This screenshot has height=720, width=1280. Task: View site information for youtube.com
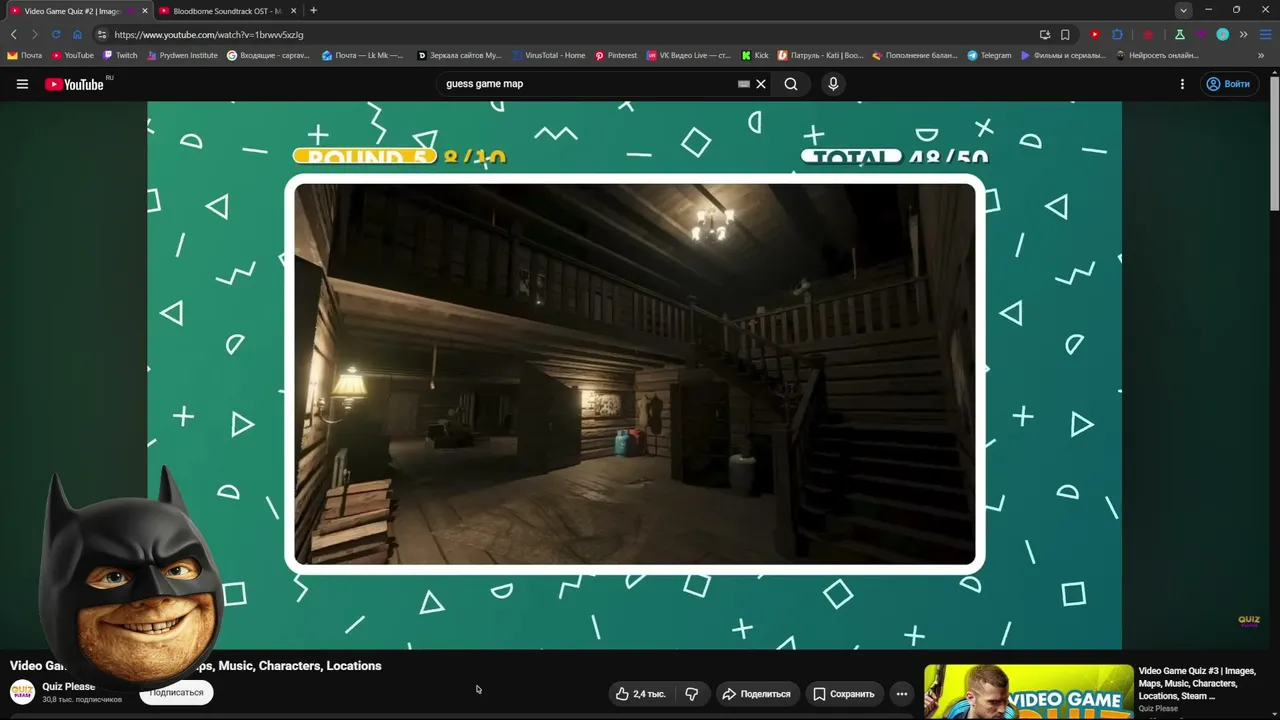click(102, 34)
